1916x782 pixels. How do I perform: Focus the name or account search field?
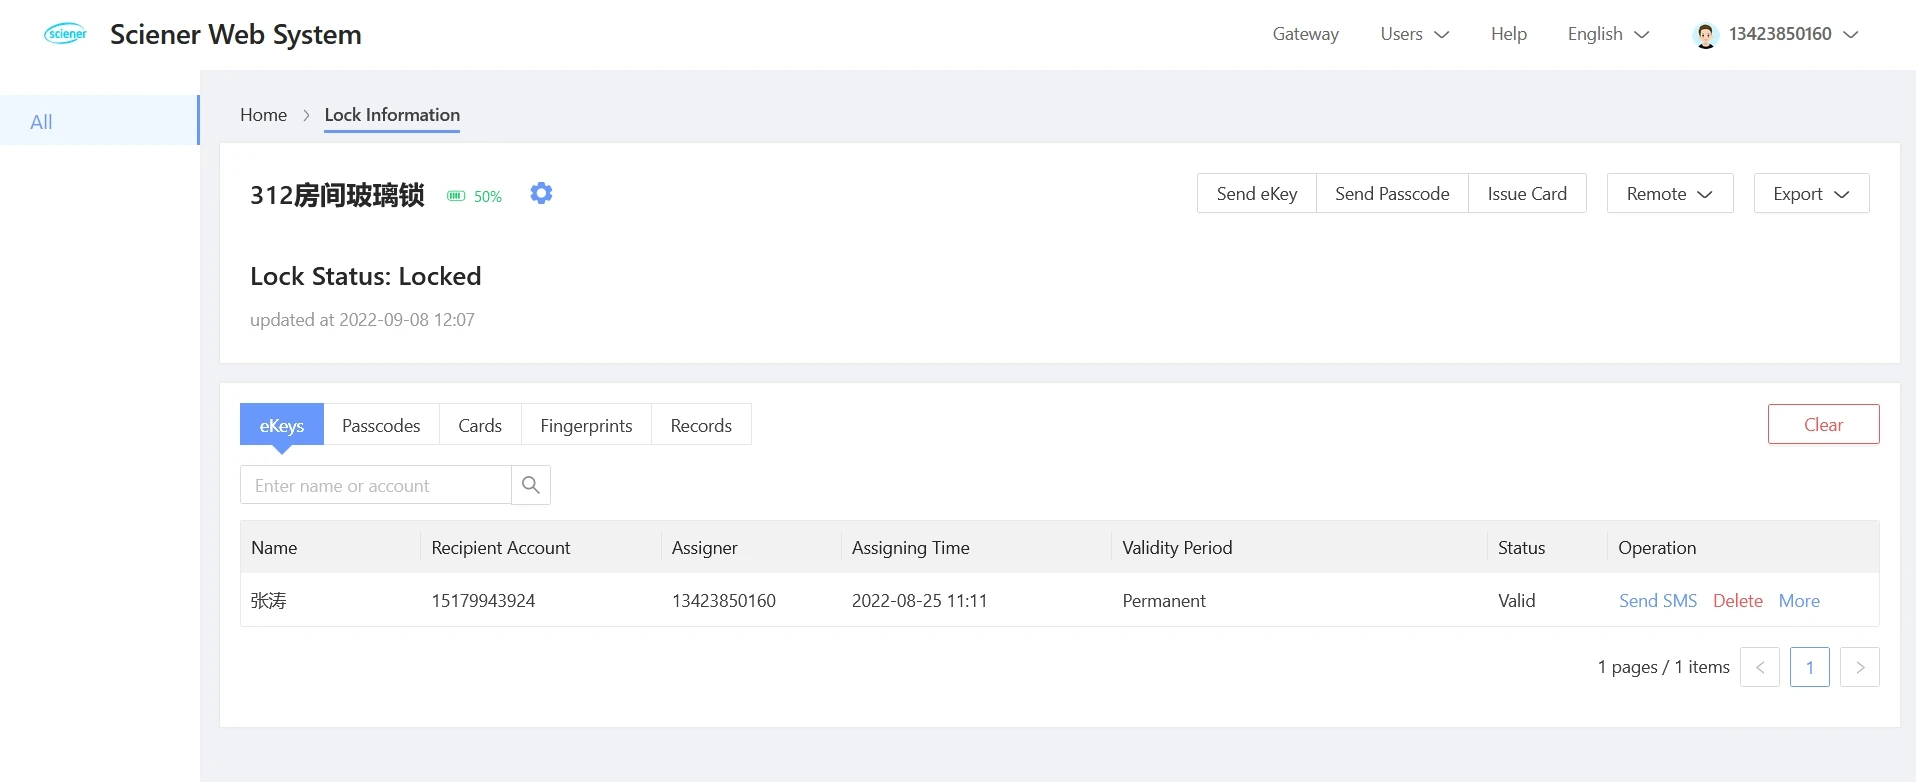(376, 485)
